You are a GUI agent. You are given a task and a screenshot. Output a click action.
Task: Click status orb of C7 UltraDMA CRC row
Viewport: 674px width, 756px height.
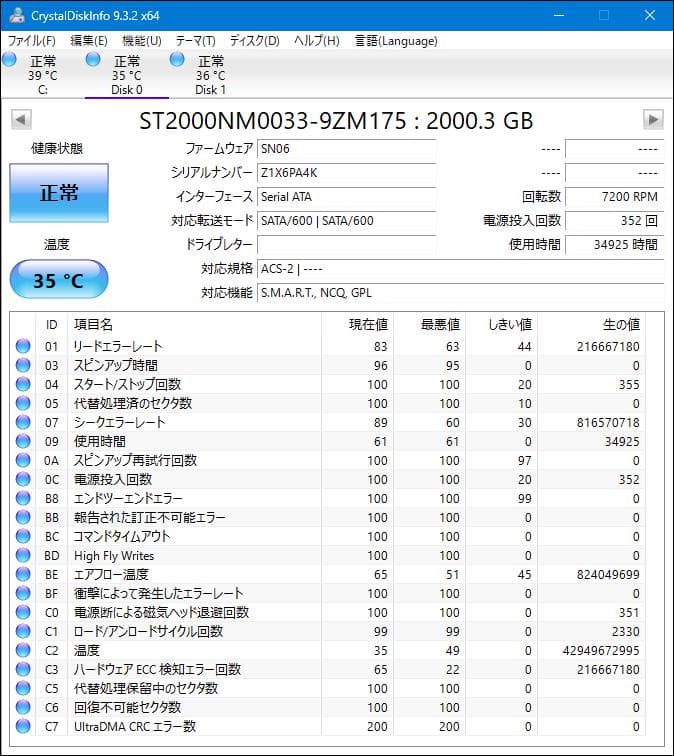pyautogui.click(x=23, y=726)
